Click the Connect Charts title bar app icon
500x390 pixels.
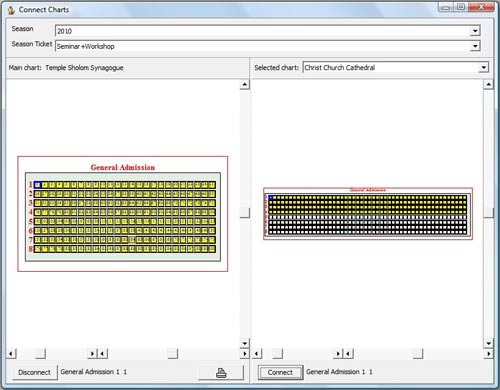click(x=11, y=10)
